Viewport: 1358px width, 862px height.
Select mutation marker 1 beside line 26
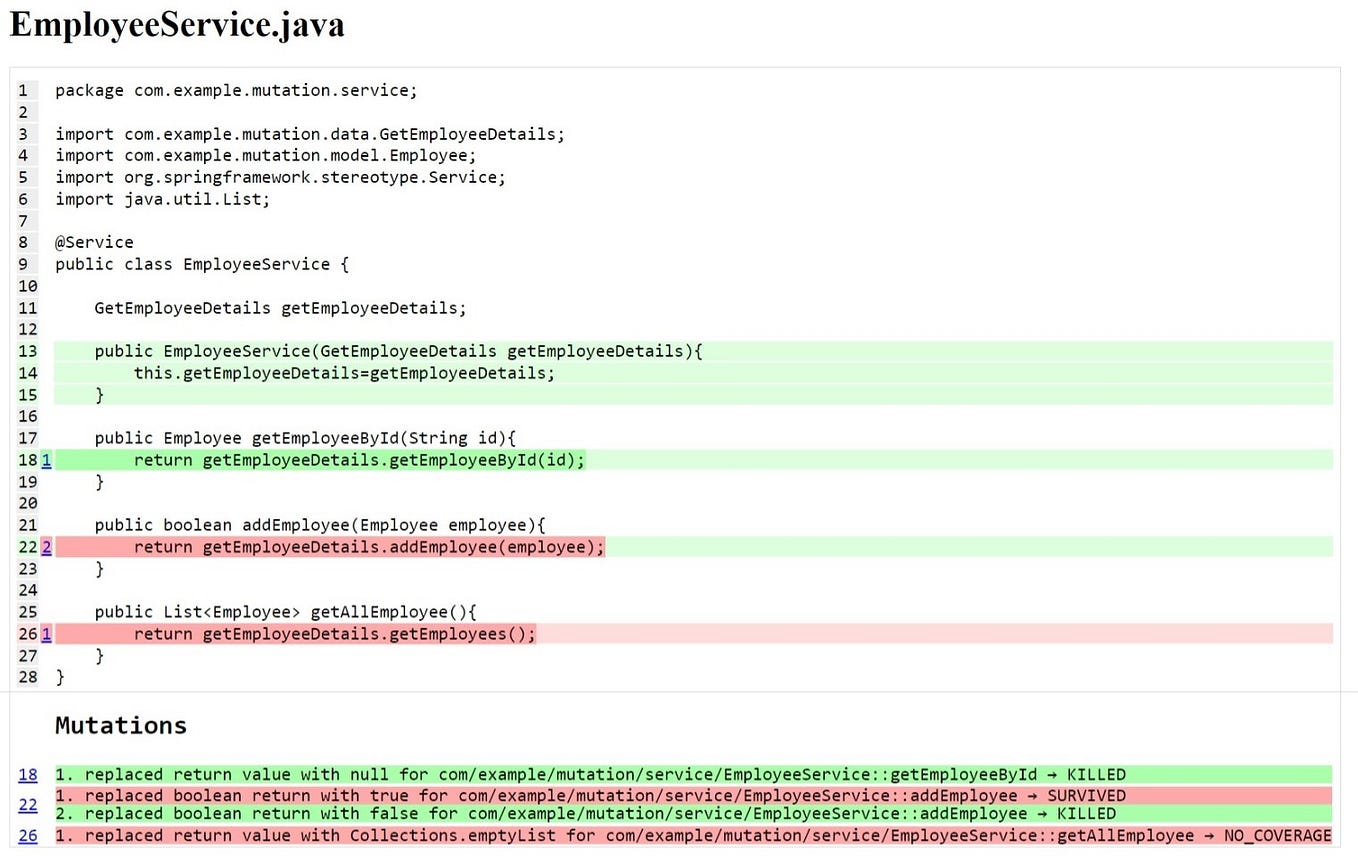tap(45, 633)
